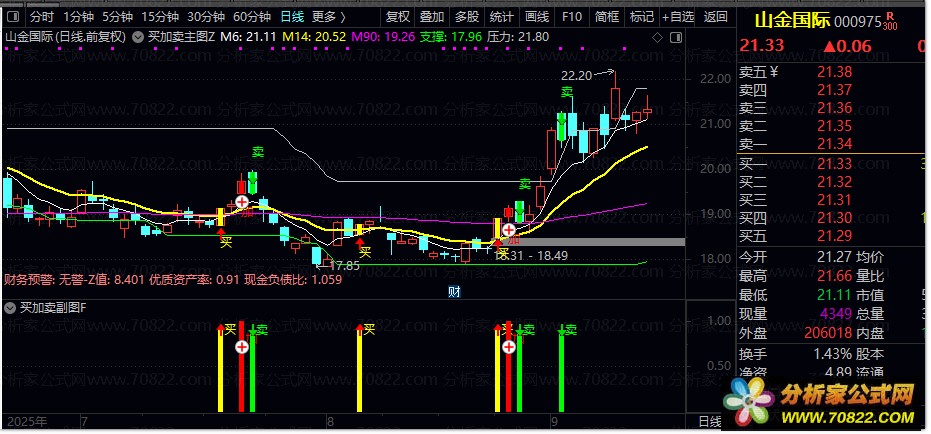The height and width of the screenshot is (434, 931).
Task: Click the yellow 买 signal in early August
Action: pyautogui.click(x=365, y=252)
